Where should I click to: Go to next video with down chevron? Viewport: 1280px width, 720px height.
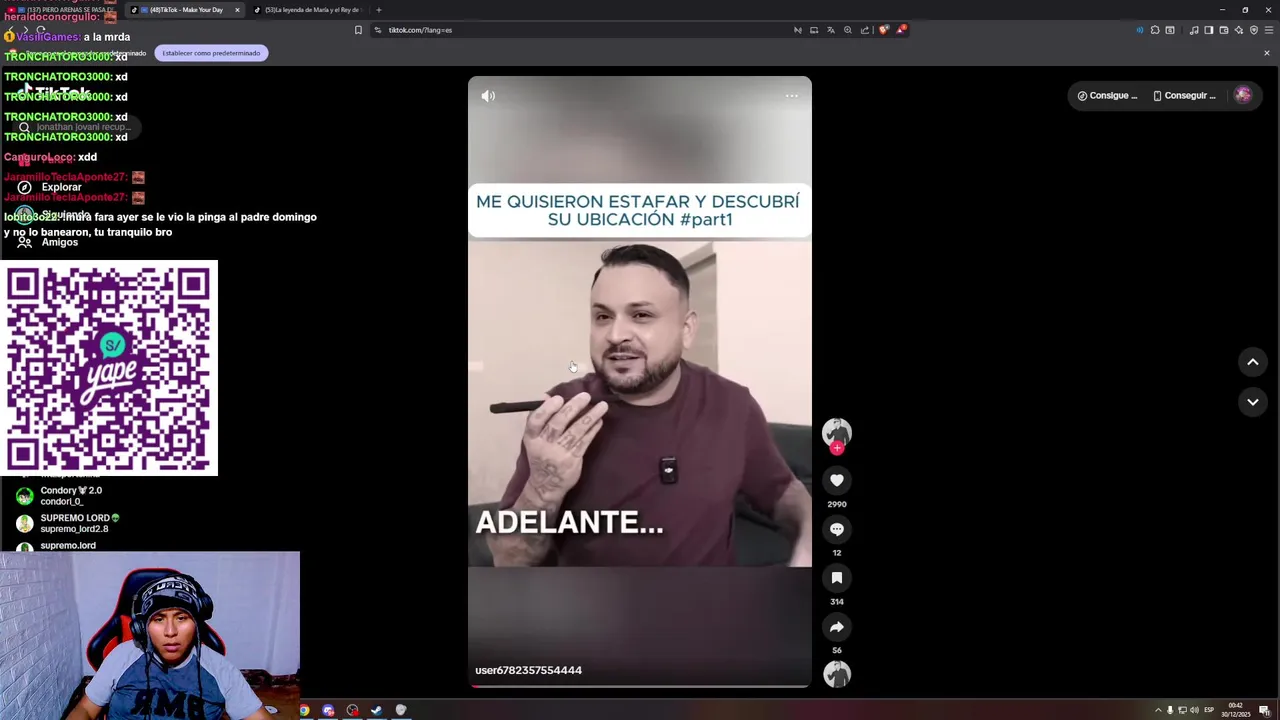[1252, 402]
